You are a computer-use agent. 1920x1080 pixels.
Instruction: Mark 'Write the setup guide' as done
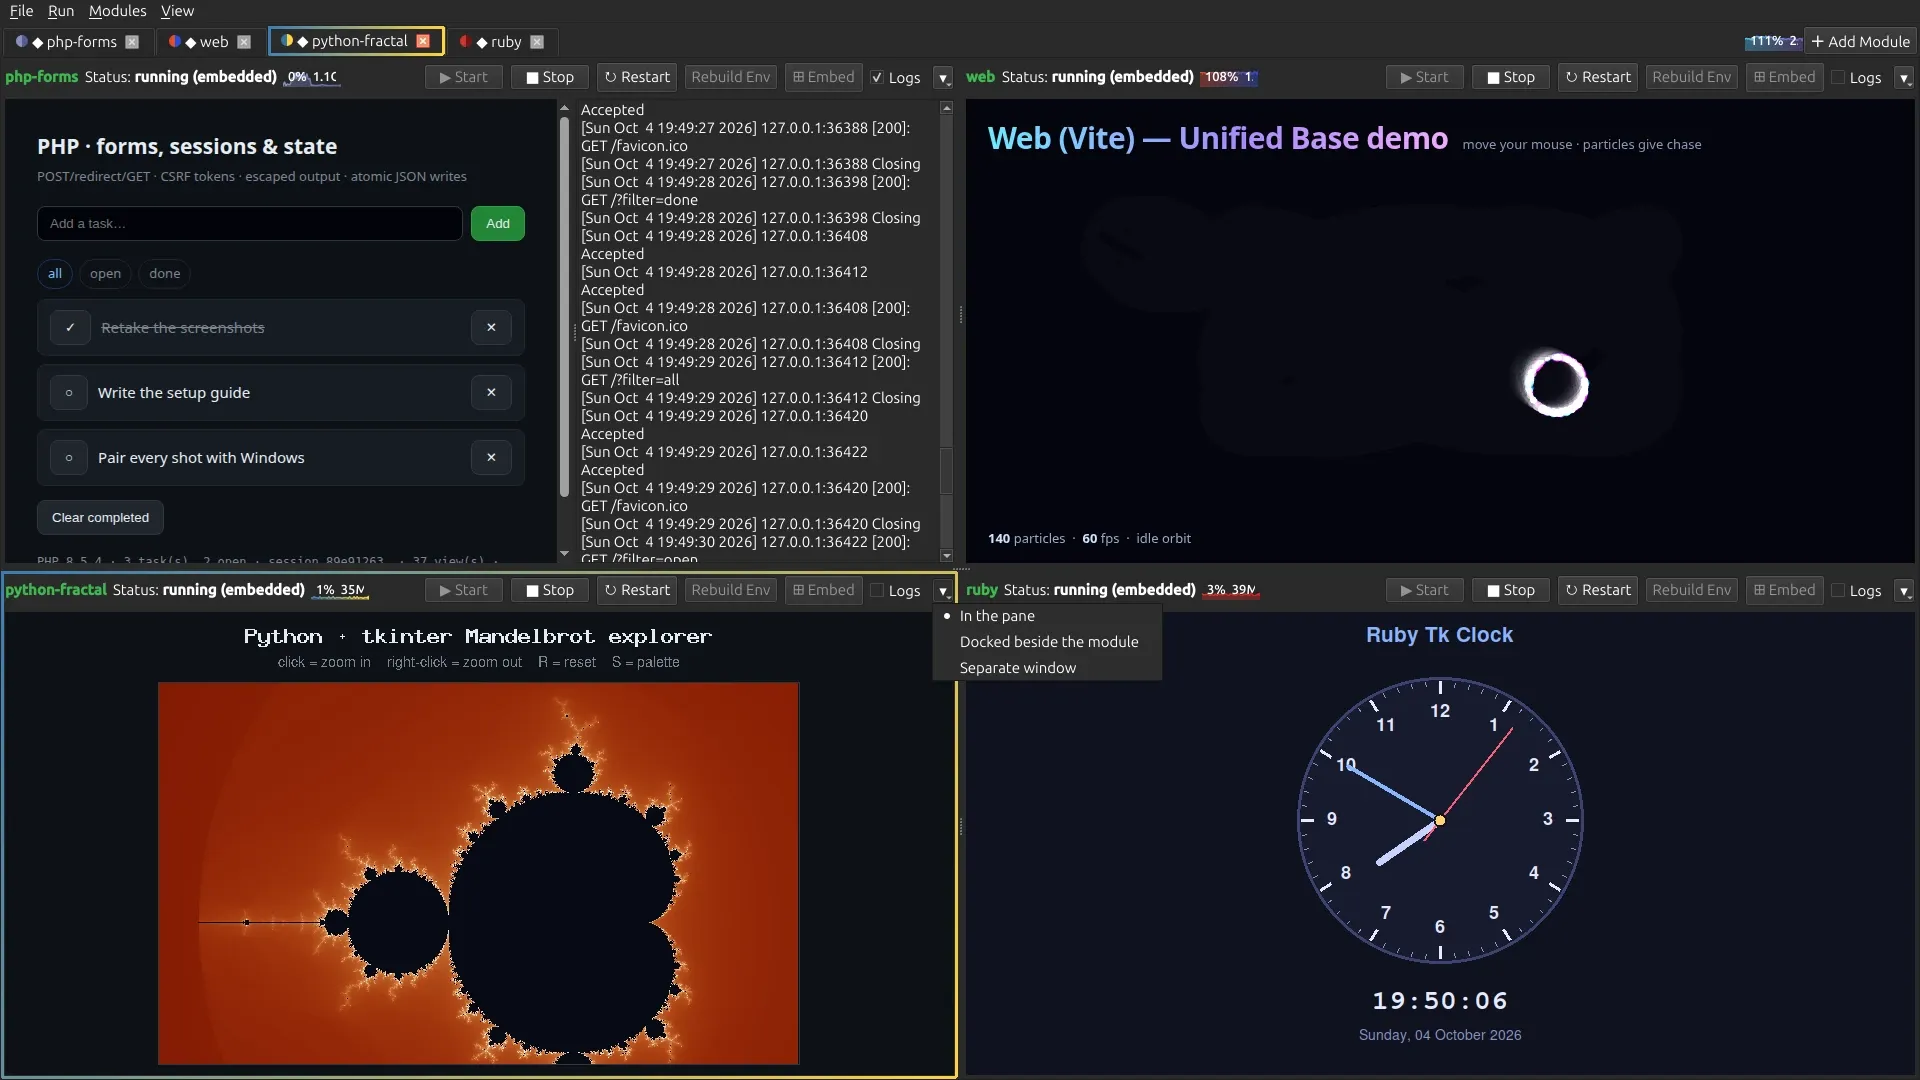coord(69,392)
